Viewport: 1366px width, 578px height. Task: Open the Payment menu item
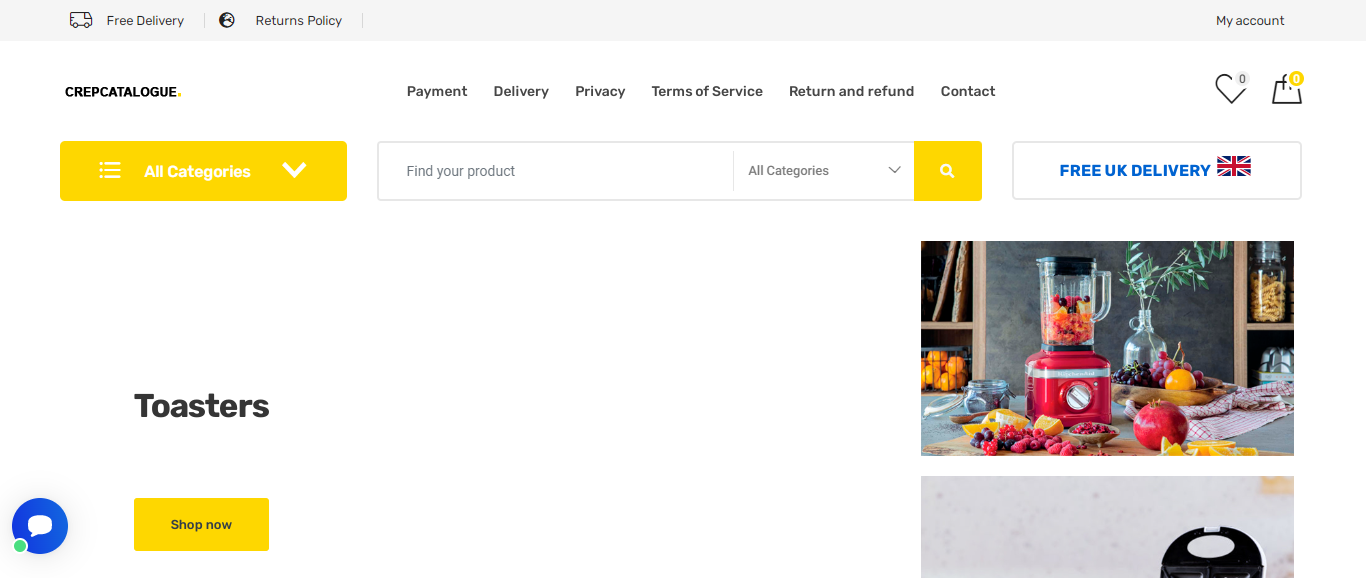437,91
